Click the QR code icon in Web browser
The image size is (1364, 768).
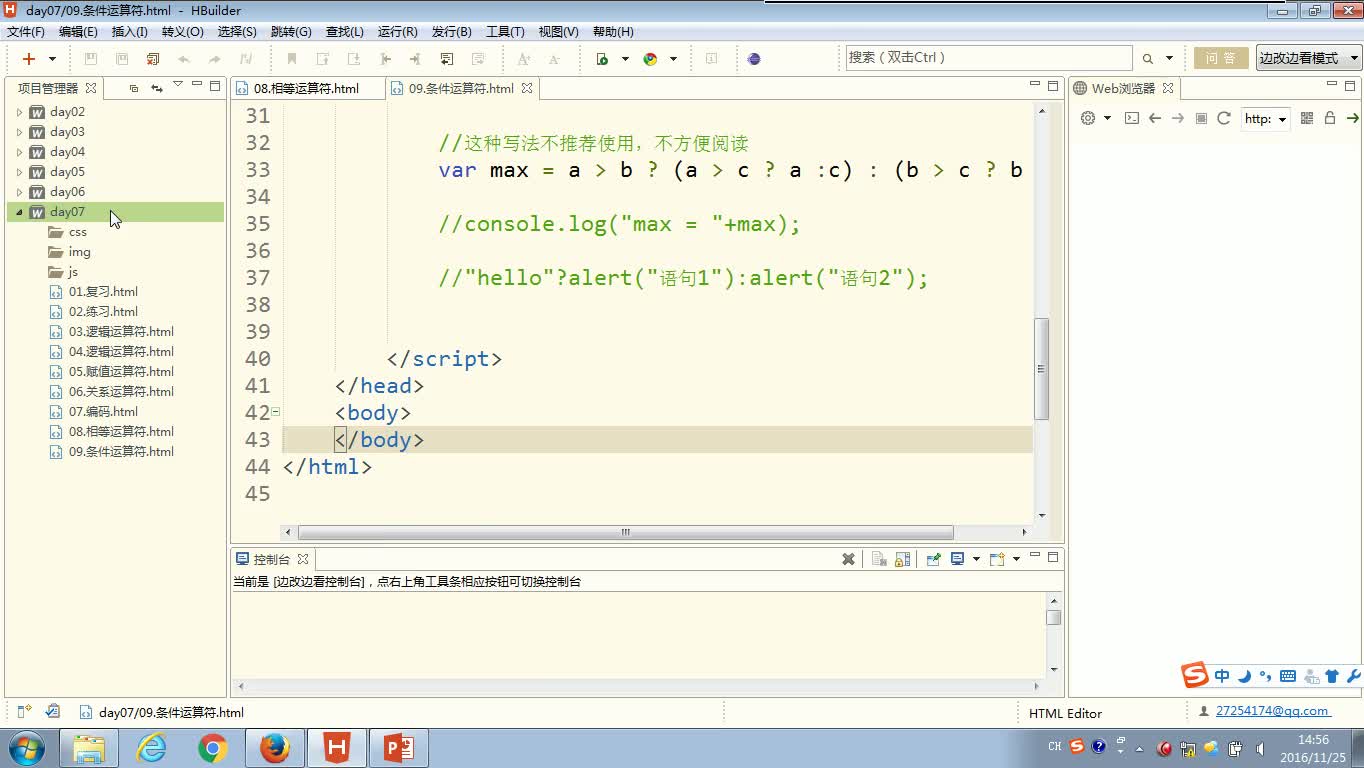pos(1307,118)
